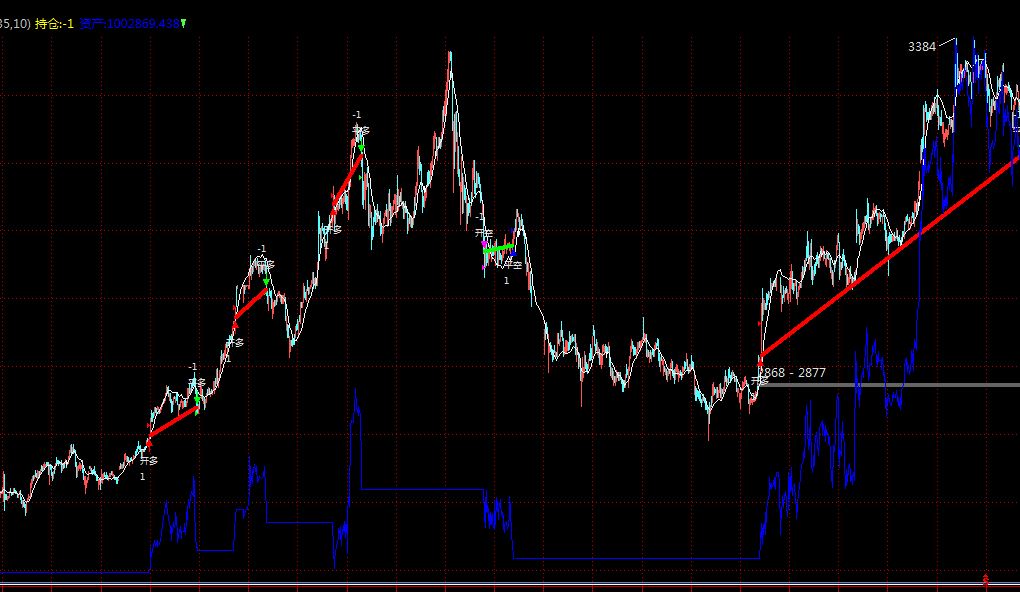Click the lowest 开多 marker labeled 1
This screenshot has width=1020, height=592.
148,461
